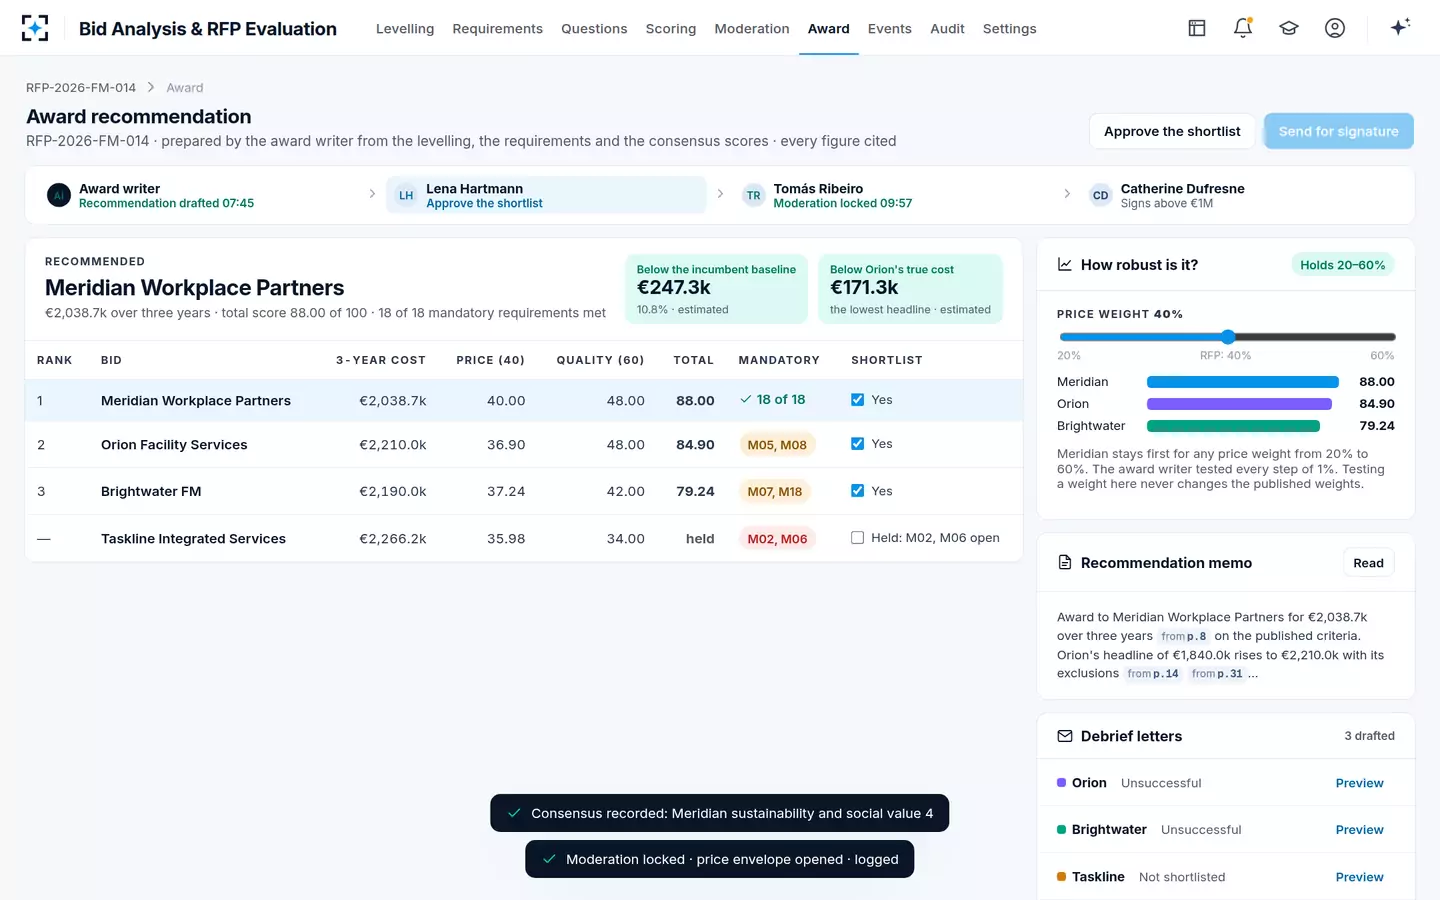Select the Award tab
The height and width of the screenshot is (900, 1440).
[829, 29]
